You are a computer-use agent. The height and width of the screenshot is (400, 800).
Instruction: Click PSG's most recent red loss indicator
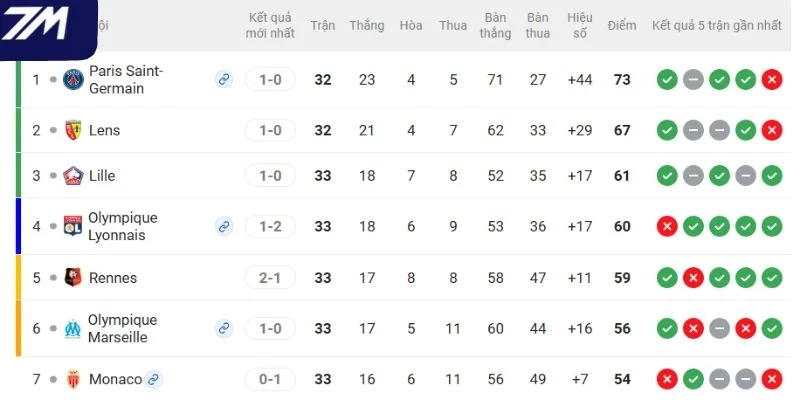(x=771, y=80)
